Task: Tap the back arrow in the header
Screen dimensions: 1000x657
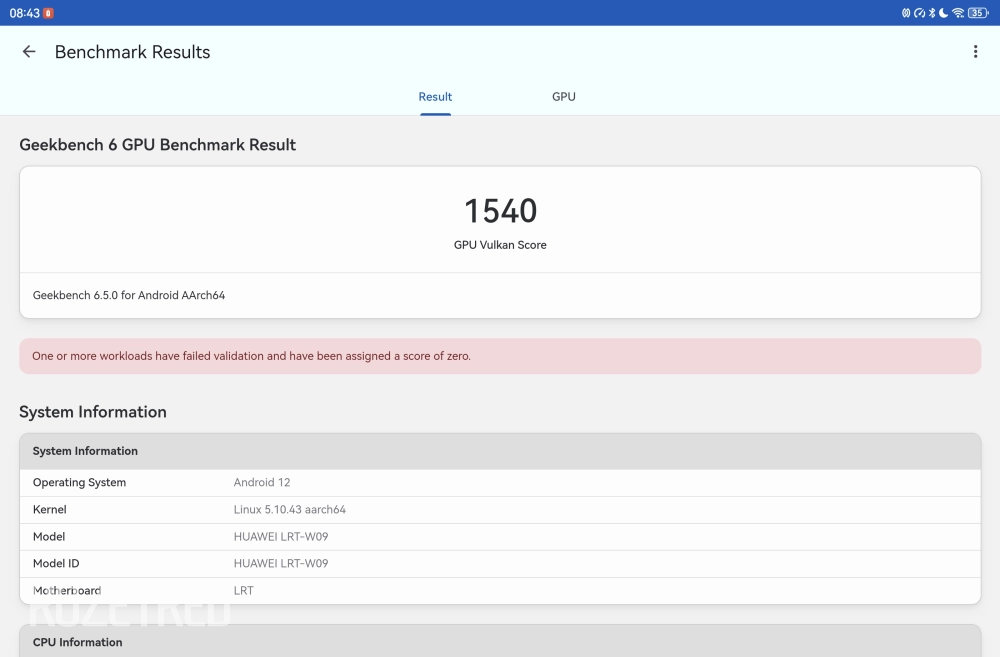Action: click(29, 52)
